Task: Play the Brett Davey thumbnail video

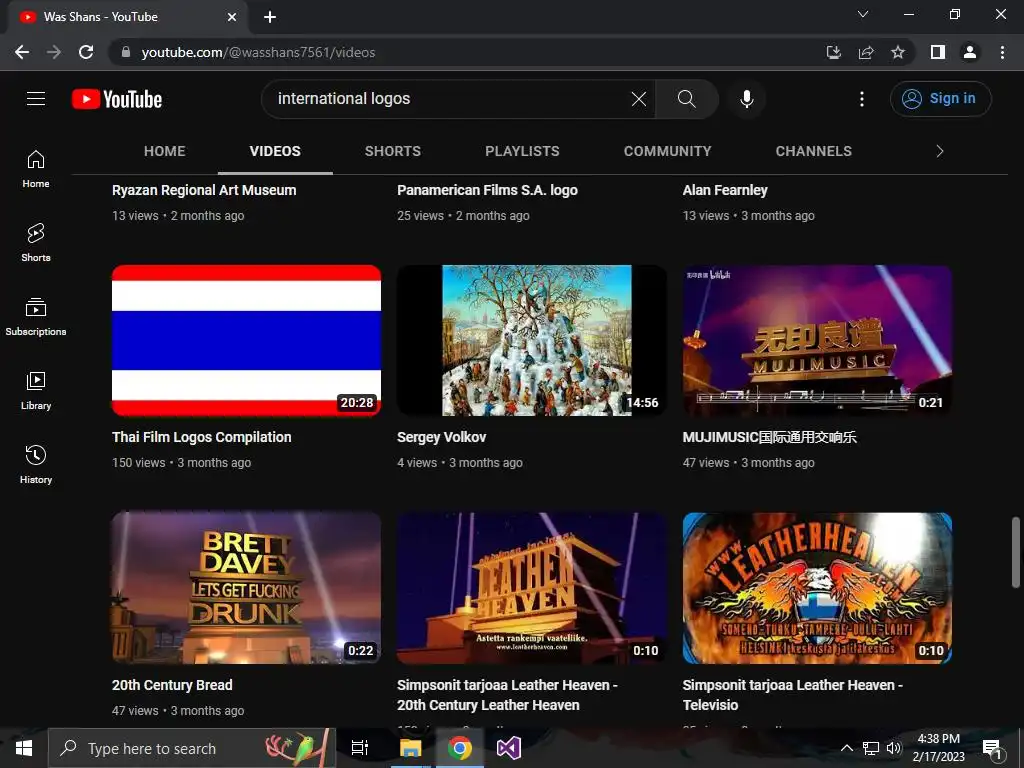Action: [246, 588]
